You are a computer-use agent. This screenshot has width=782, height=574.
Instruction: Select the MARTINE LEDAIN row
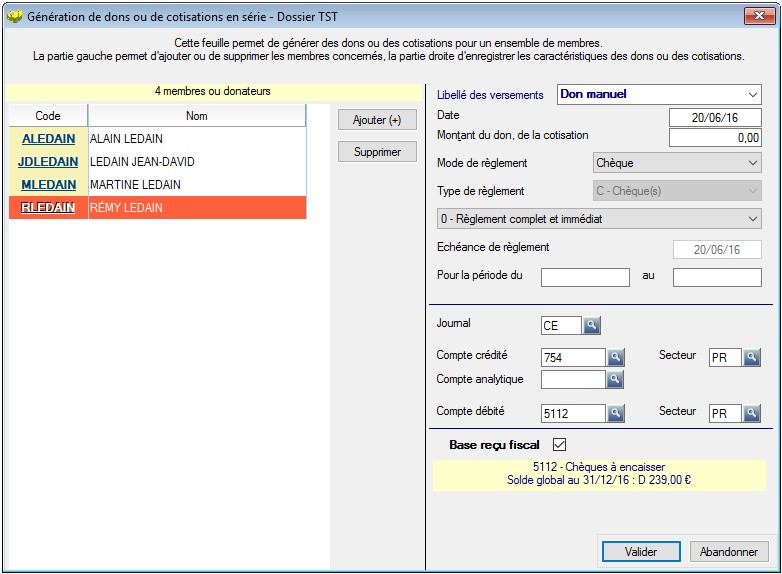point(196,185)
